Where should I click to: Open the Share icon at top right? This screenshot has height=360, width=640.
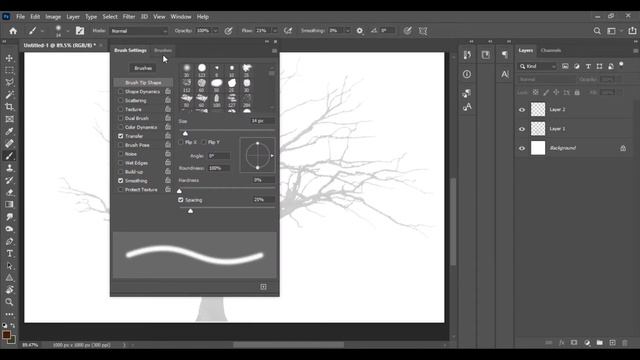coord(632,31)
